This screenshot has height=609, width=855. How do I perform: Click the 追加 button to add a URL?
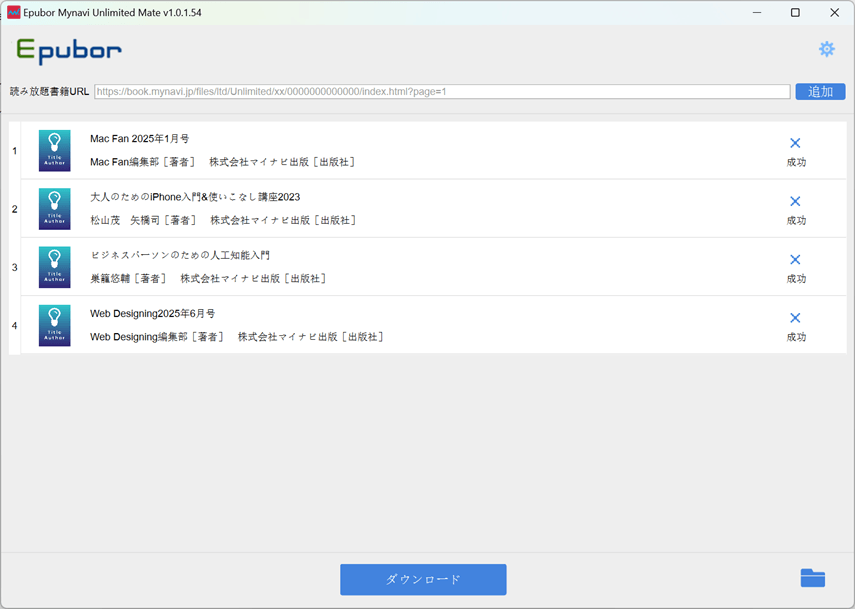[820, 91]
